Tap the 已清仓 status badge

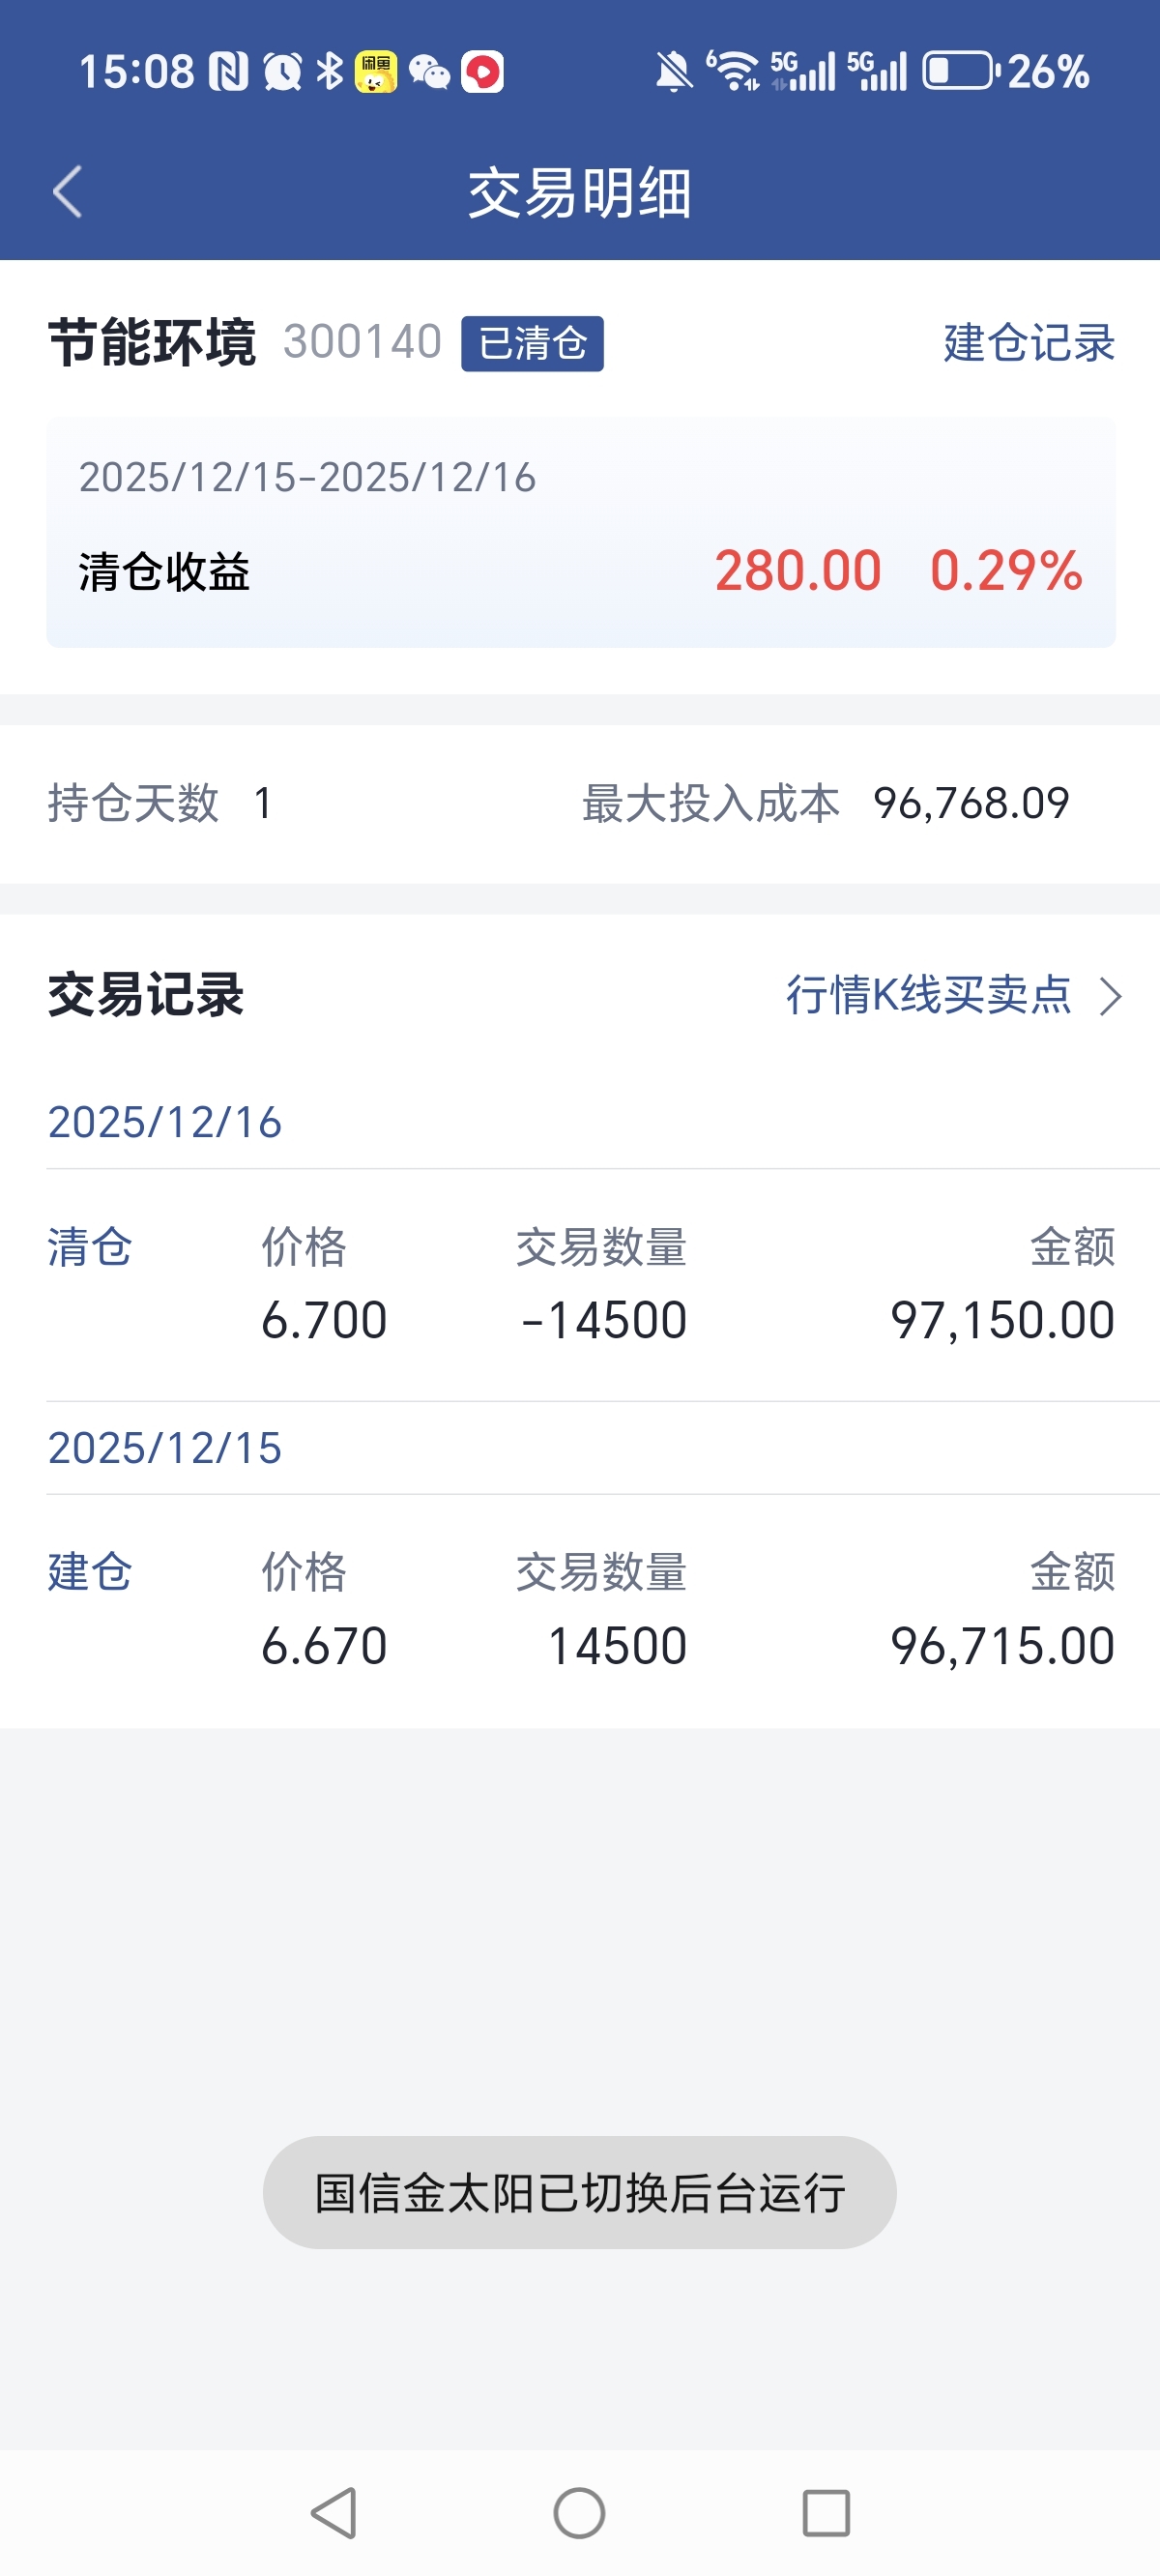532,343
